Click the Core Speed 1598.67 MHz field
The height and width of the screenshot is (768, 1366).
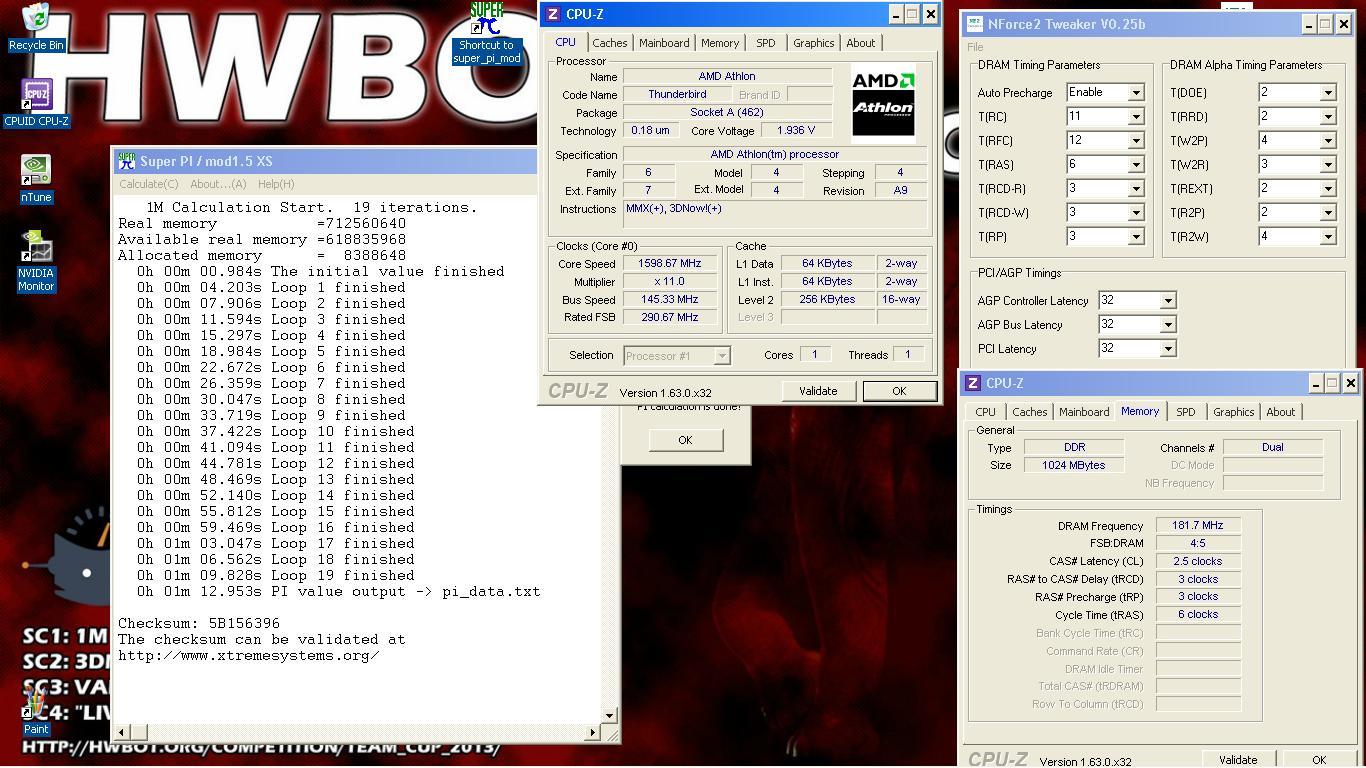click(669, 264)
